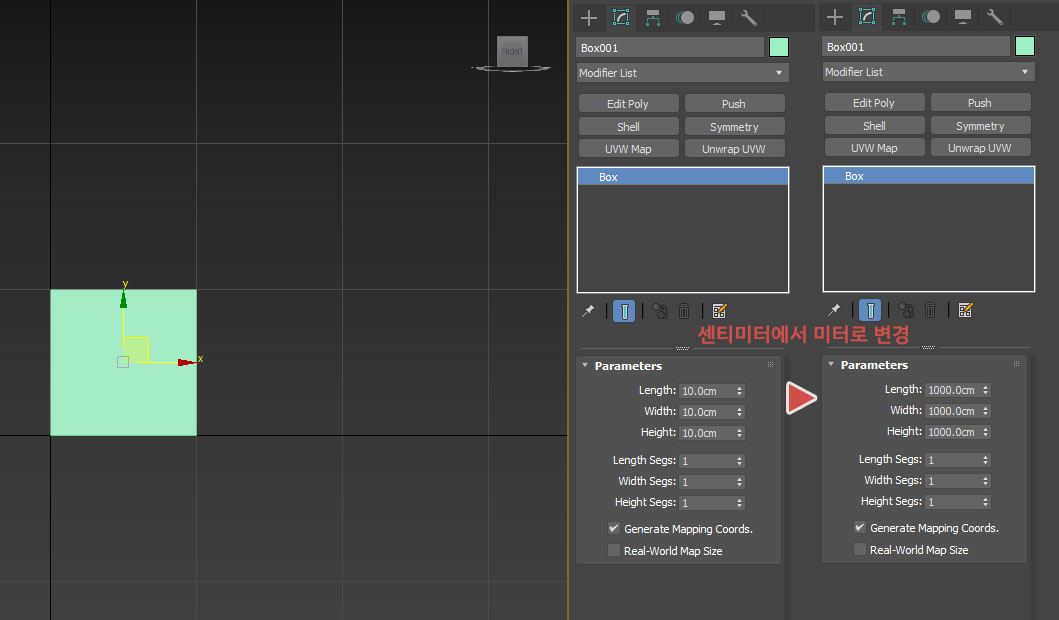Click Shell button in the 10.0cm panel
This screenshot has height=620, width=1059.
tap(628, 126)
